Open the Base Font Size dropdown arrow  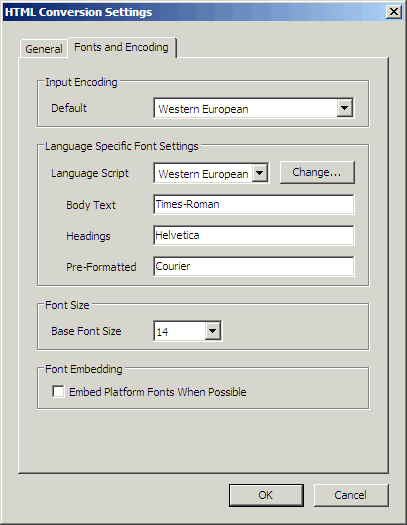[x=213, y=331]
